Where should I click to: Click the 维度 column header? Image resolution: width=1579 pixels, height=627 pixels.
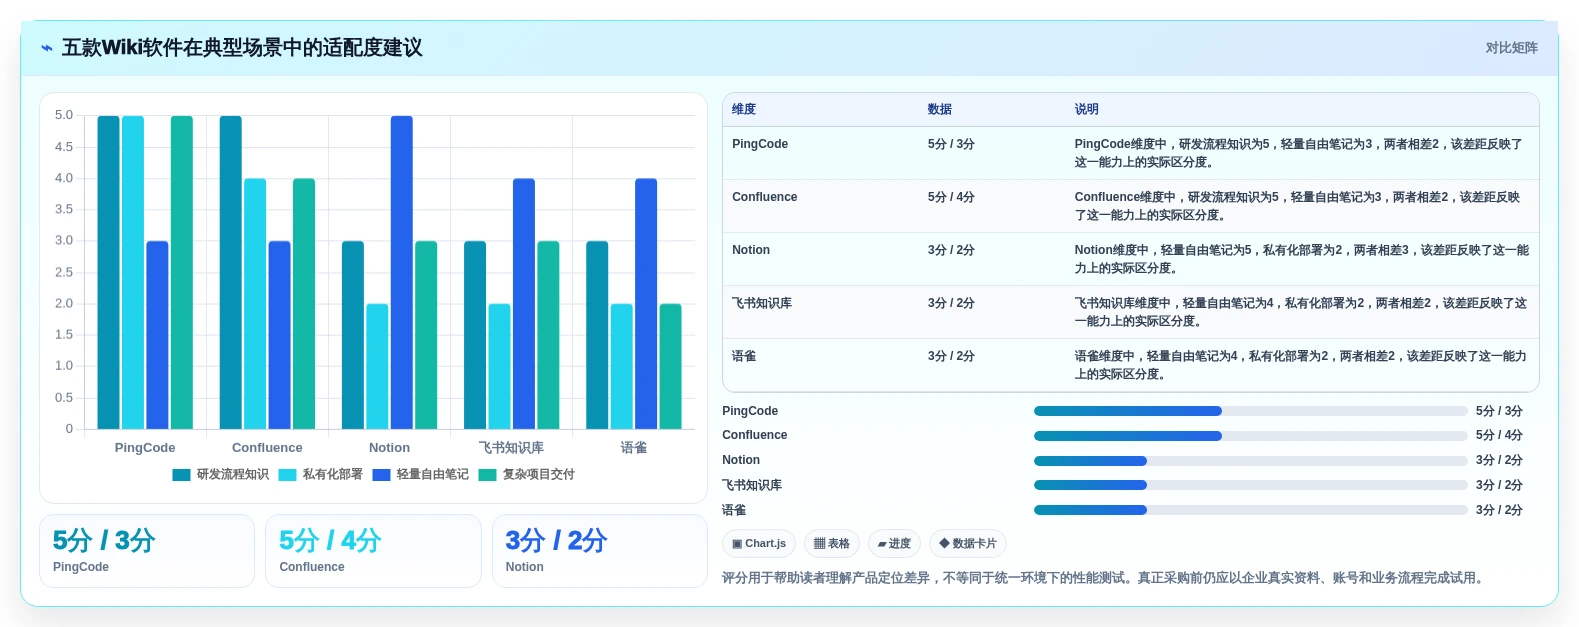point(744,110)
